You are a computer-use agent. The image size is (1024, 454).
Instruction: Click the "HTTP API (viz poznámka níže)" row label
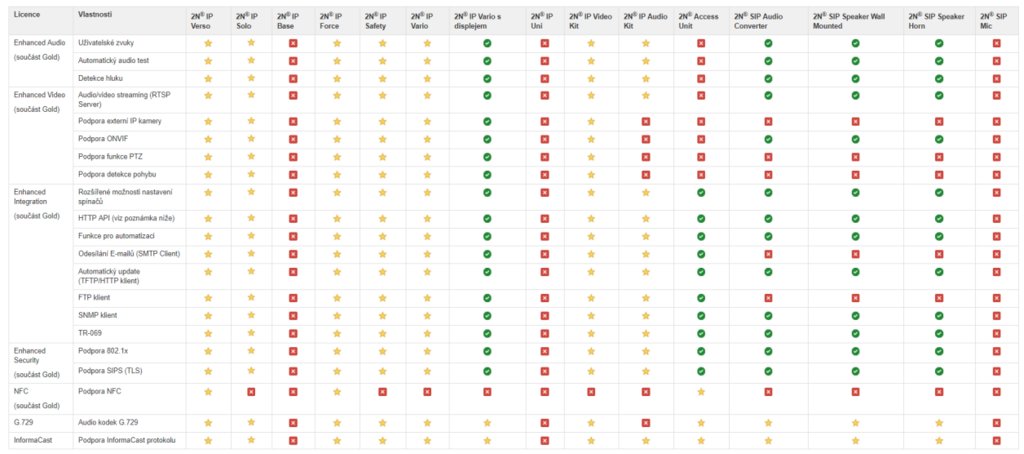pyautogui.click(x=122, y=218)
